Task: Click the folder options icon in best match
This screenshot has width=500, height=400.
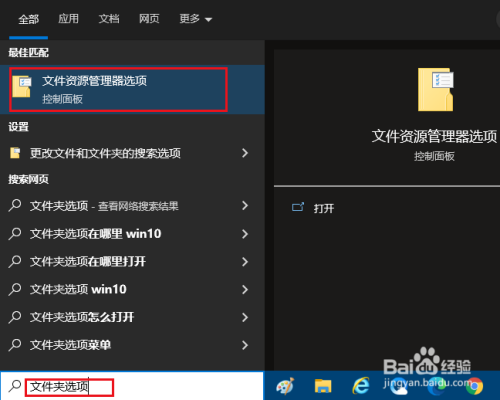Action: [22, 87]
